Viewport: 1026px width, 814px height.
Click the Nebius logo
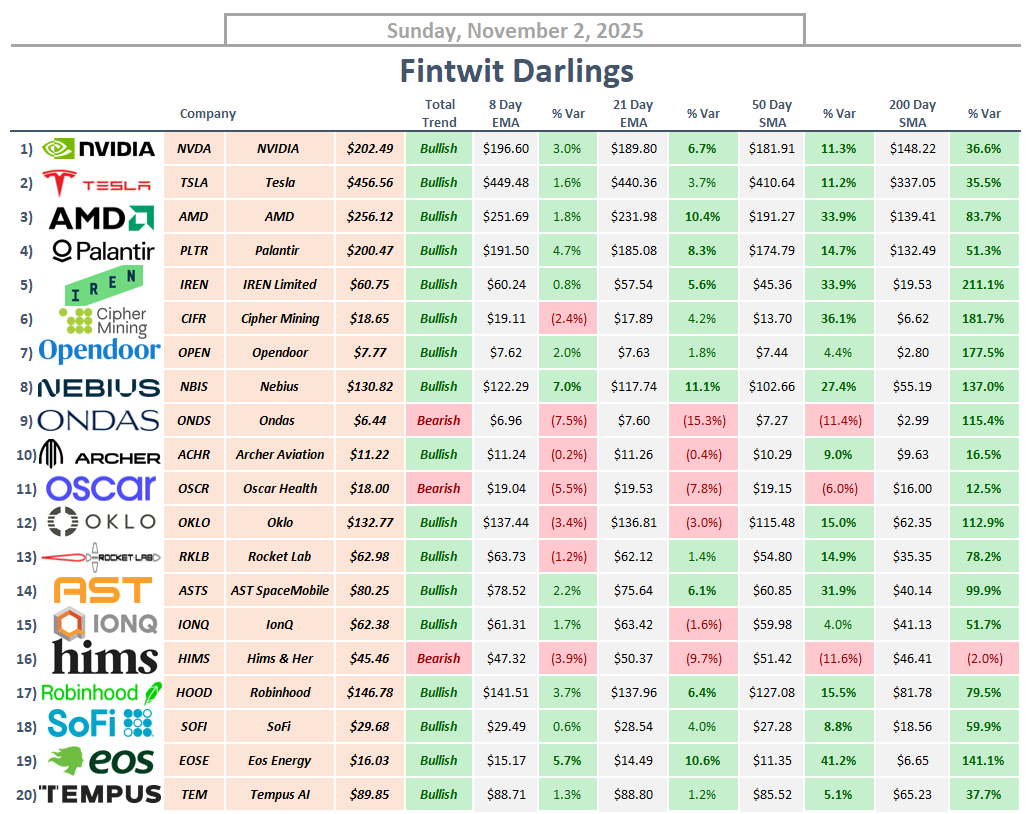click(x=99, y=388)
